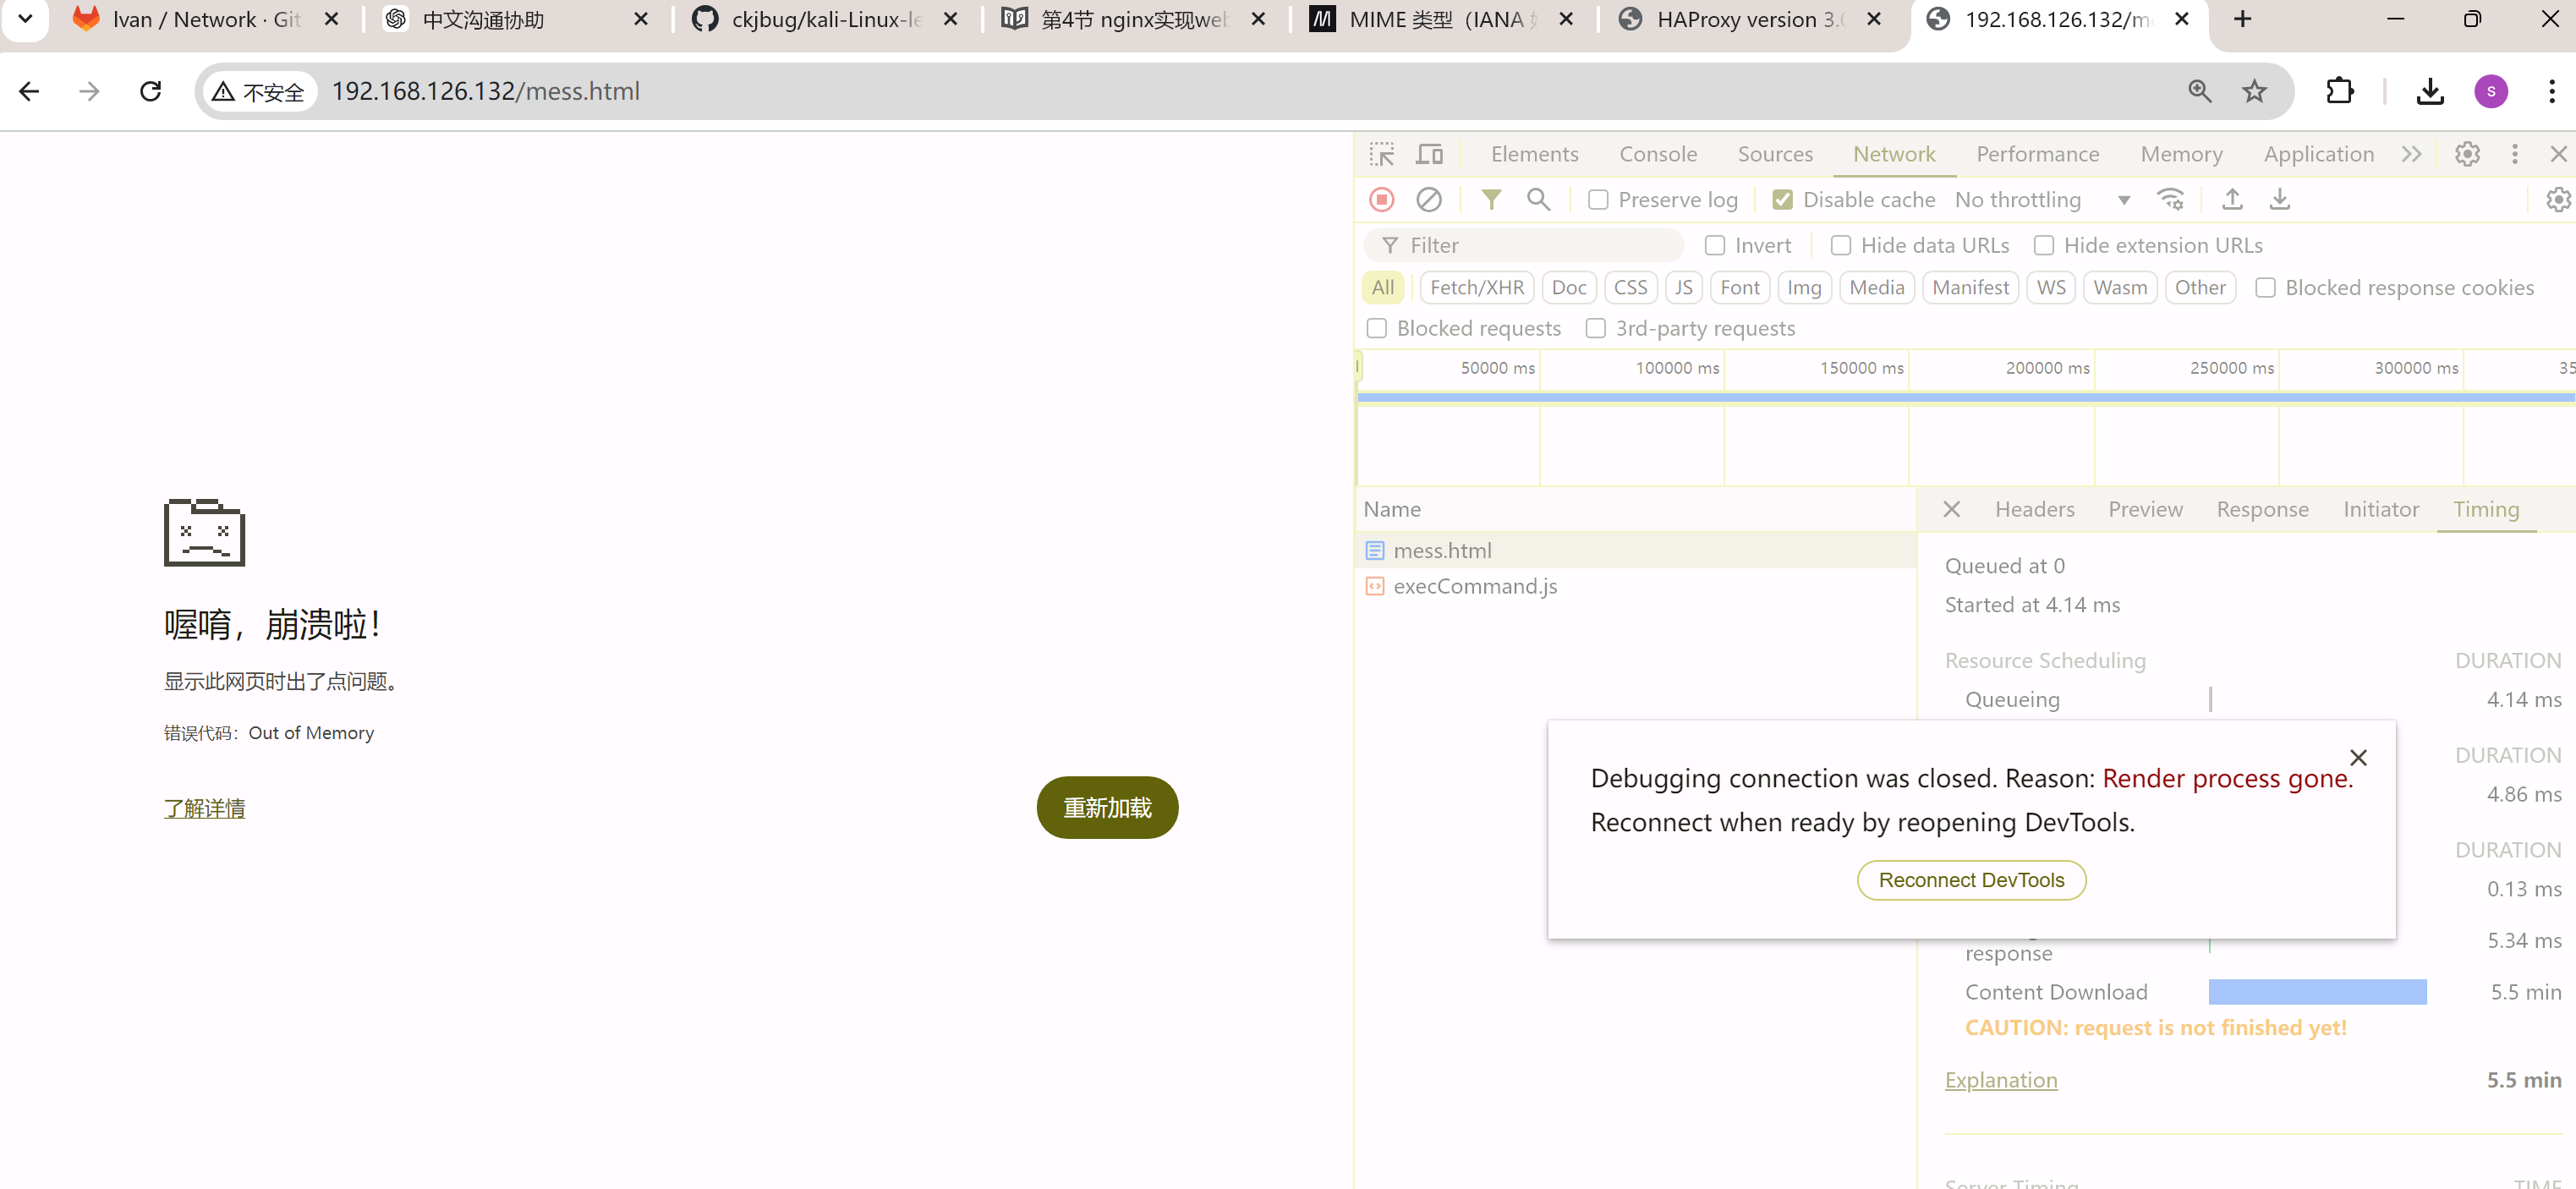Image resolution: width=2576 pixels, height=1189 pixels.
Task: Click the Reconnect DevTools button
Action: tap(1971, 880)
